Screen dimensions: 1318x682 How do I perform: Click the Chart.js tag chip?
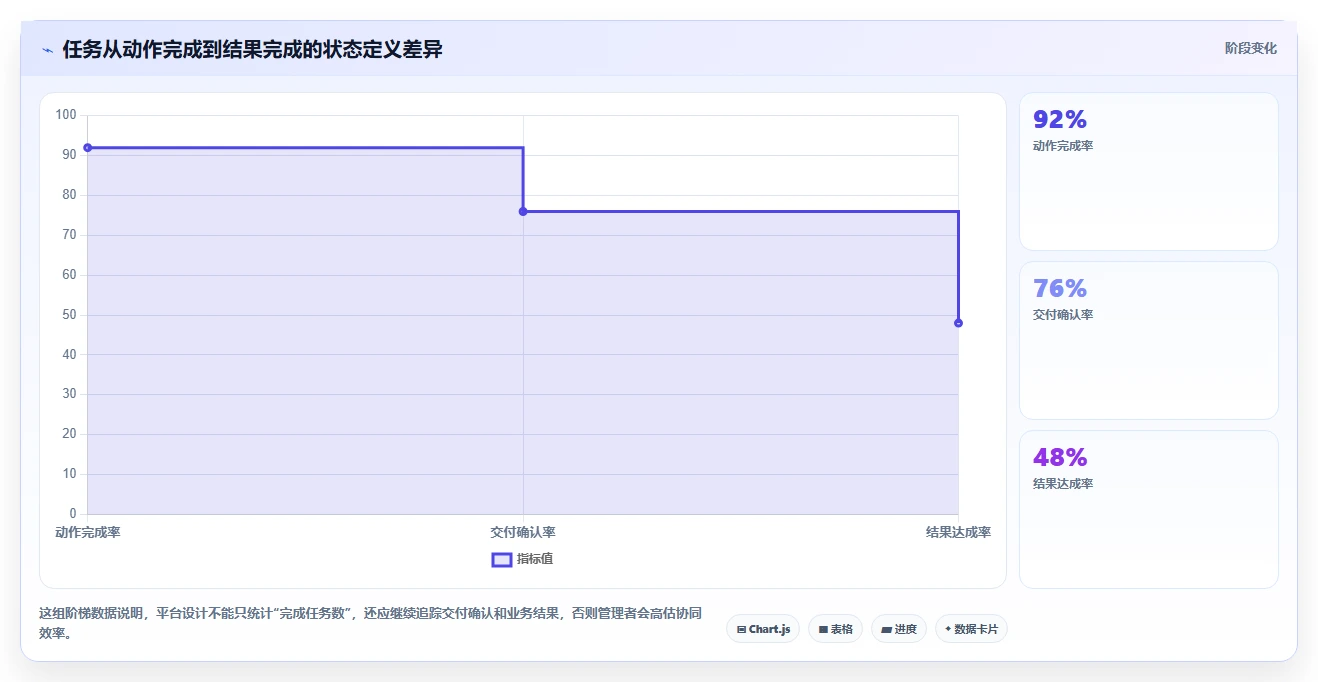point(763,629)
